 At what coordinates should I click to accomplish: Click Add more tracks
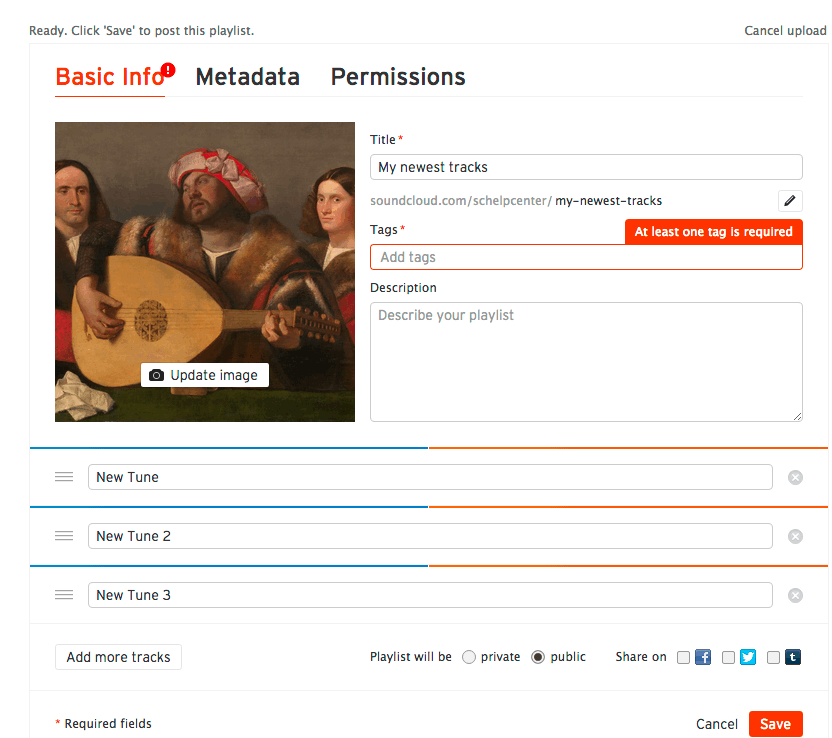click(x=118, y=657)
